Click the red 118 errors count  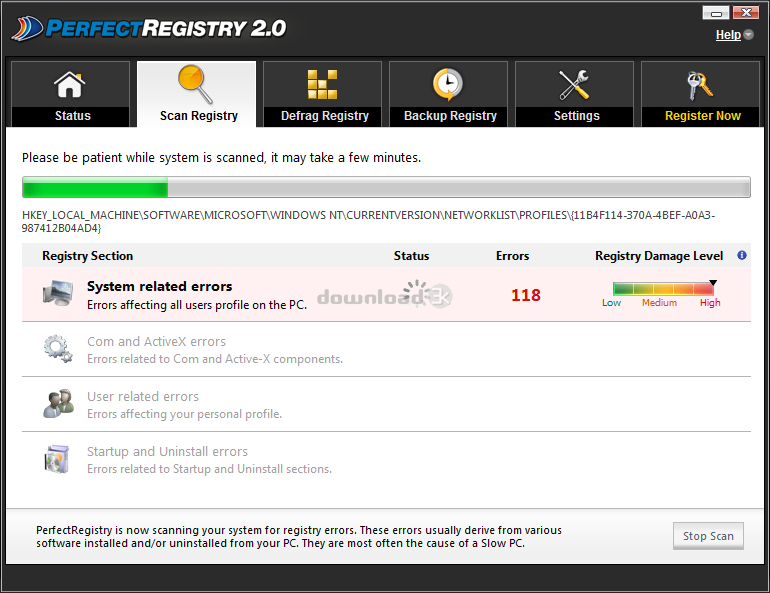click(525, 295)
